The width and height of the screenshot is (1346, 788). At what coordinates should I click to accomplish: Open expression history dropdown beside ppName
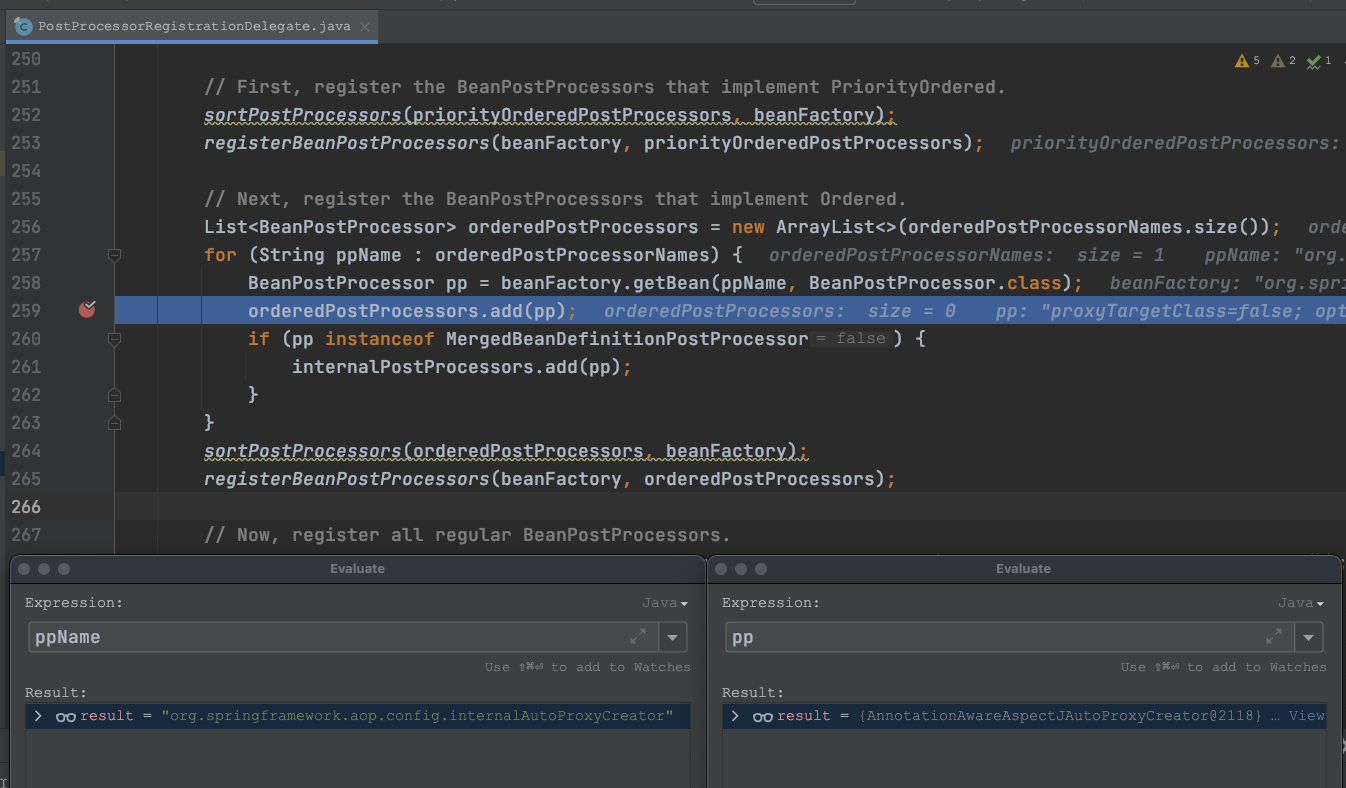click(x=673, y=637)
